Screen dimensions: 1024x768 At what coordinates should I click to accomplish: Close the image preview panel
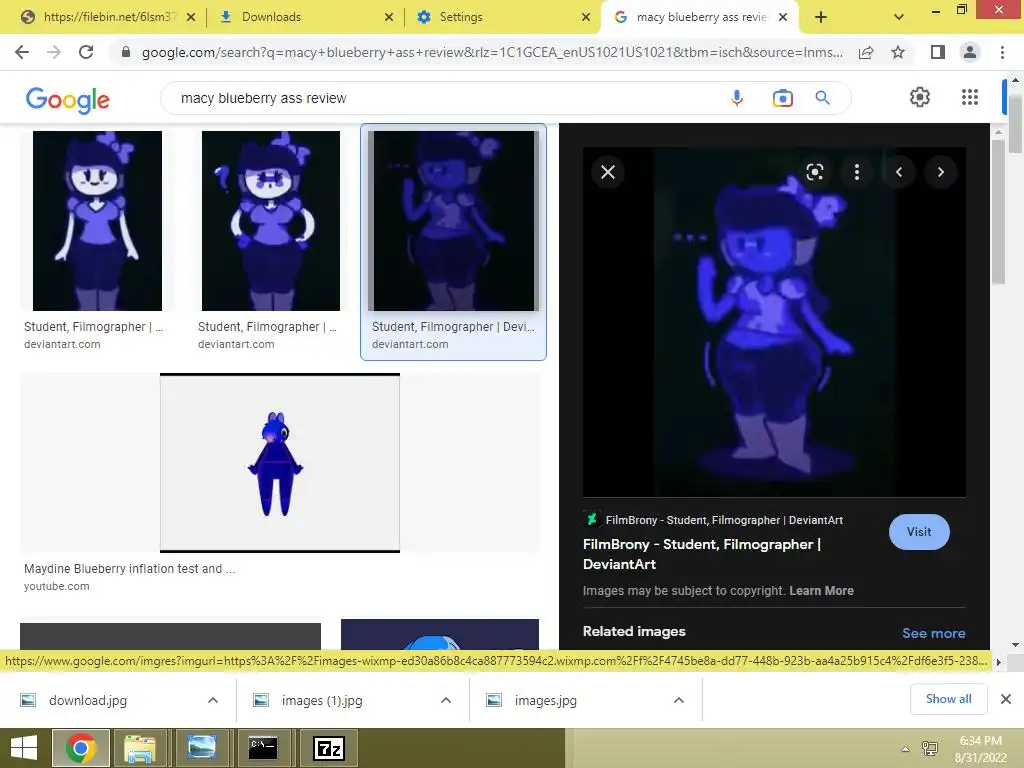[x=608, y=172]
